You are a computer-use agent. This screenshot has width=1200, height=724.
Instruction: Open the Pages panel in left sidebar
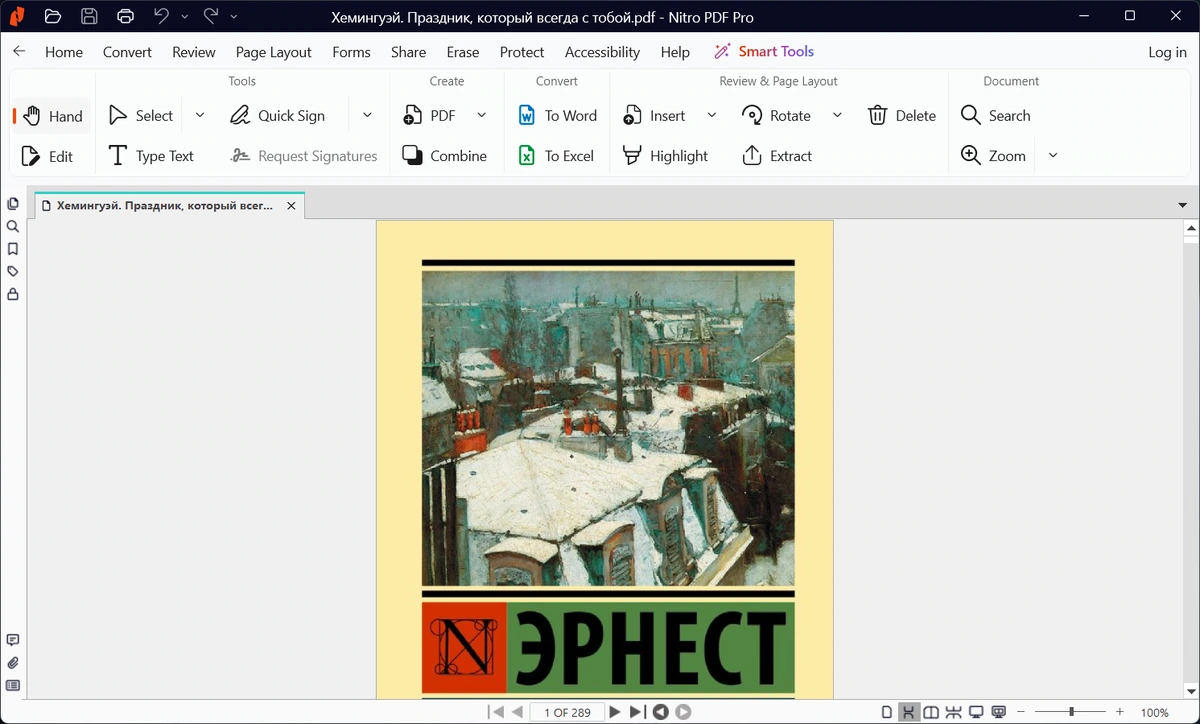pyautogui.click(x=13, y=204)
